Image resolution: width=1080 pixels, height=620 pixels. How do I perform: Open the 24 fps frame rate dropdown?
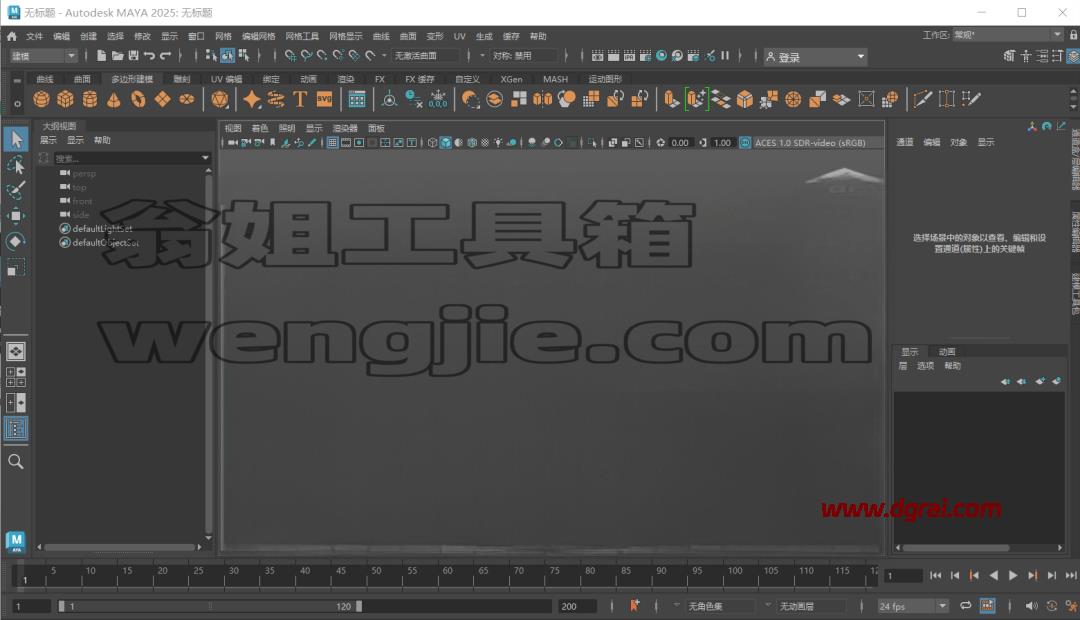913,606
